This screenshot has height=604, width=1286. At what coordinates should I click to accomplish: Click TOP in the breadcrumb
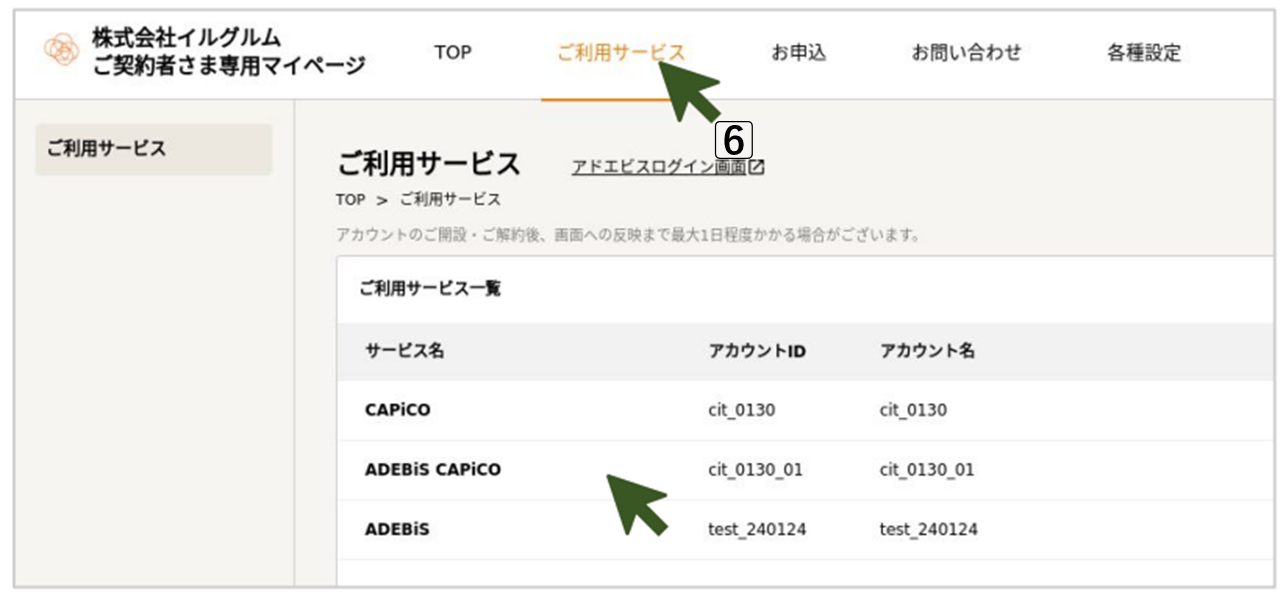[x=350, y=200]
